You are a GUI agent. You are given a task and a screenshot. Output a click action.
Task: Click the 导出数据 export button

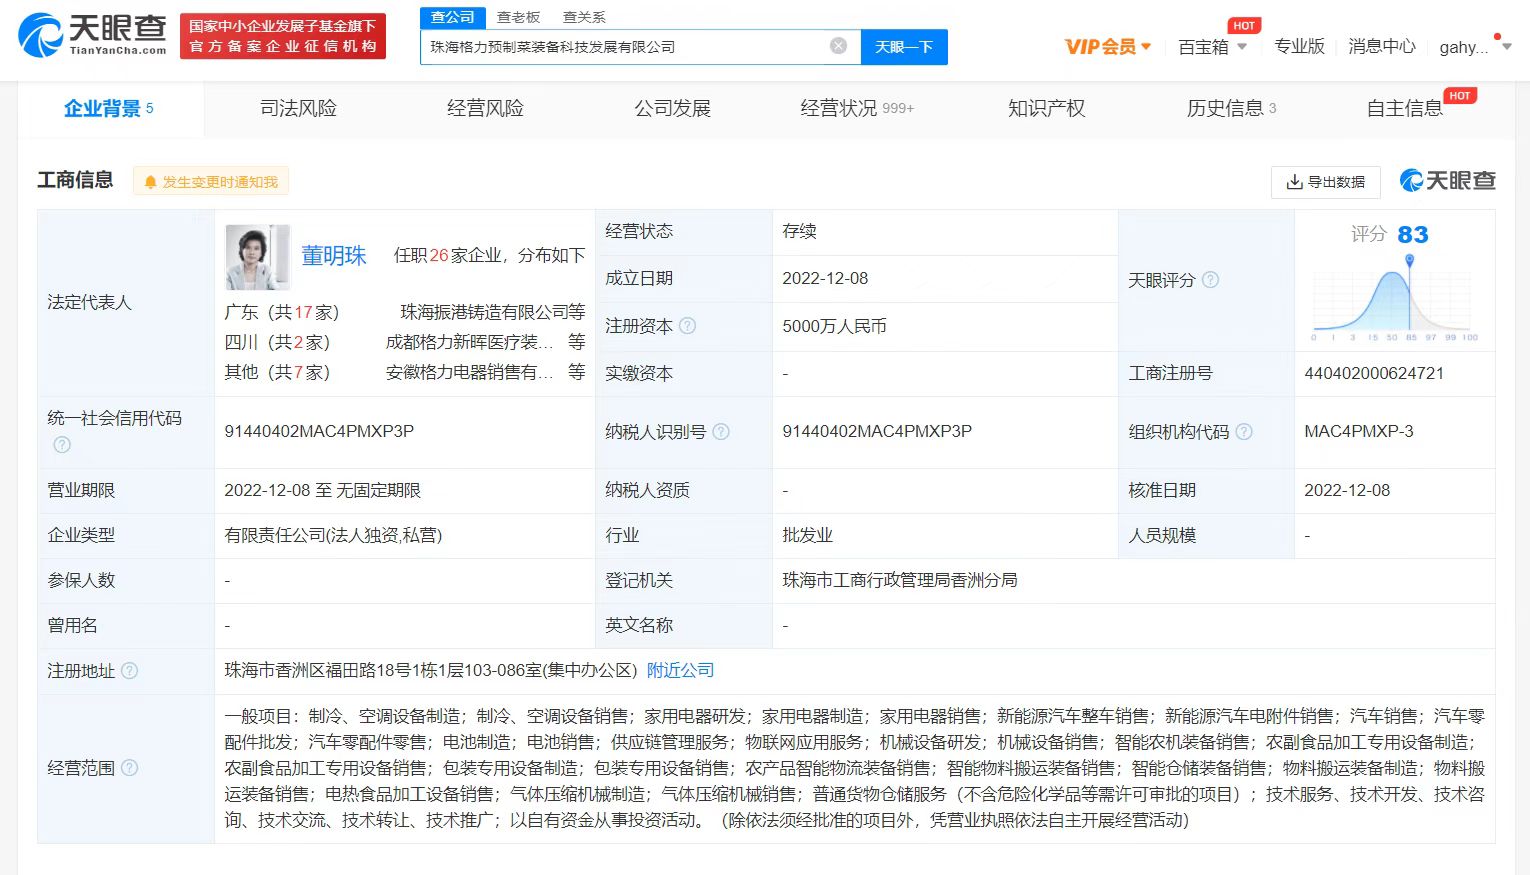(x=1325, y=182)
